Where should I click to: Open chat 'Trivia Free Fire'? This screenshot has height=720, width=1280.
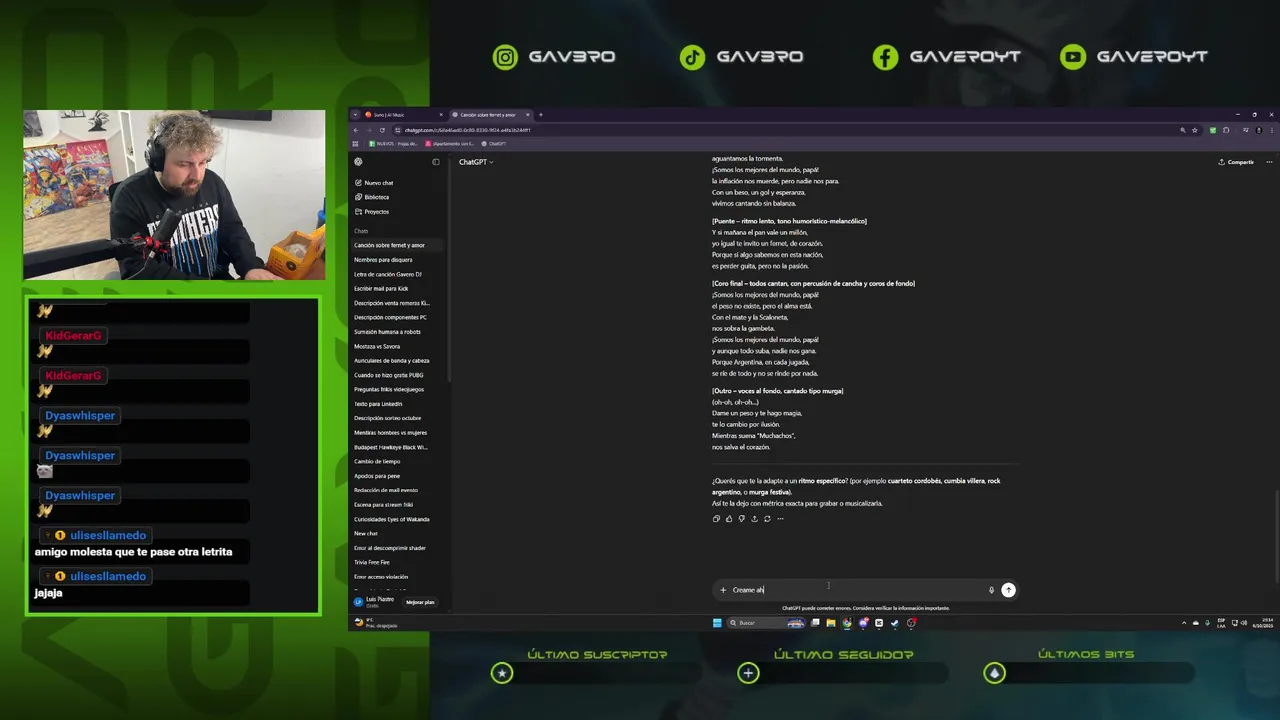point(372,562)
